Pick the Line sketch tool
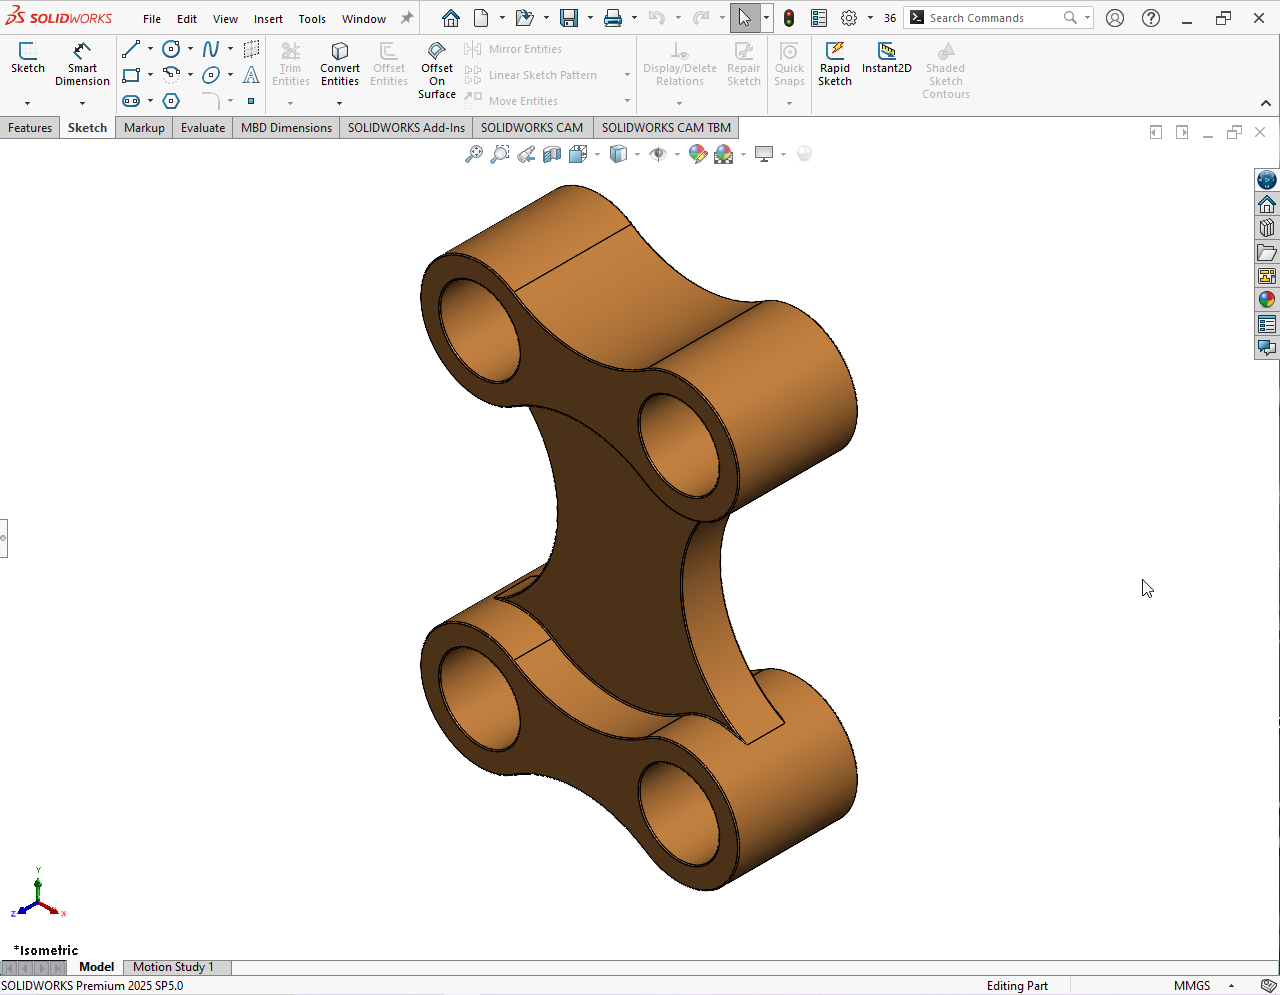The width and height of the screenshot is (1280, 995). [131, 49]
